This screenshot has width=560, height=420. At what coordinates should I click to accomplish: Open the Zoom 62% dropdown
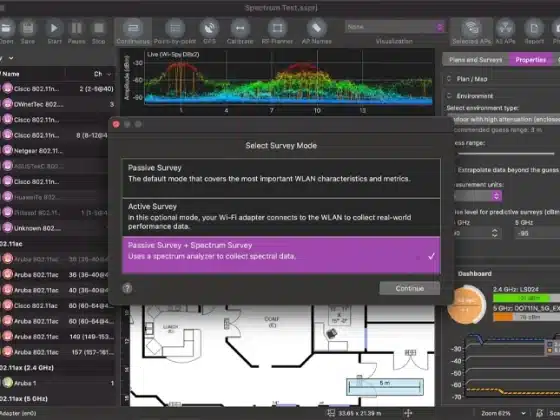(504, 413)
